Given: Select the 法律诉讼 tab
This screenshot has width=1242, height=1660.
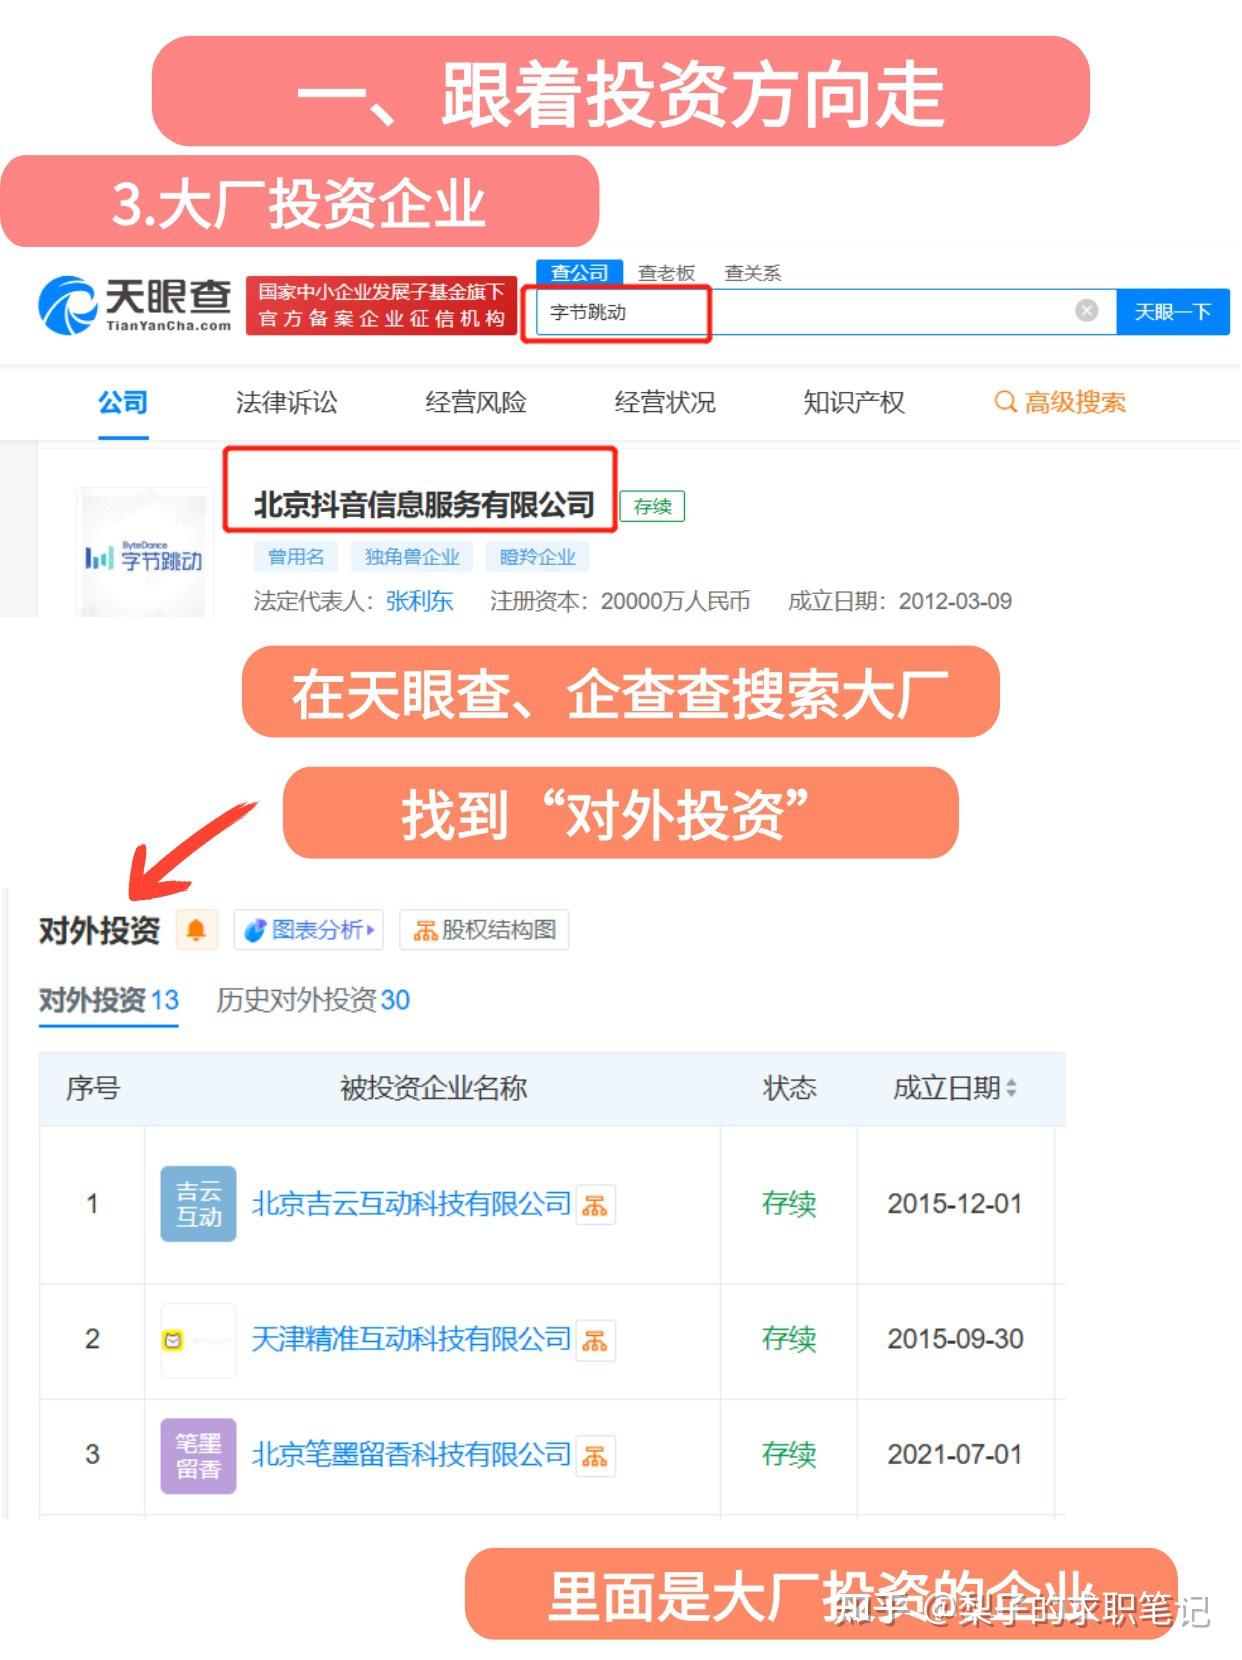Looking at the screenshot, I should [286, 402].
